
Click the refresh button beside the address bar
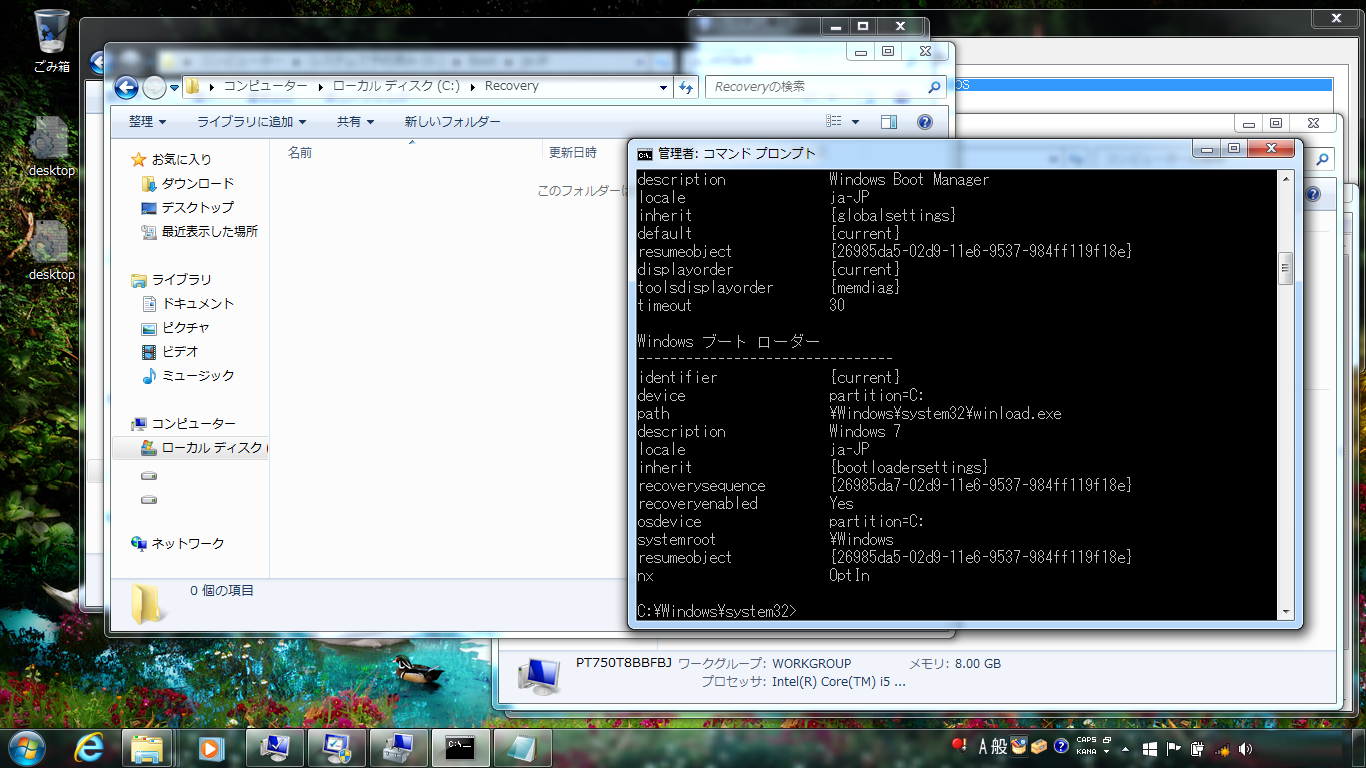(686, 87)
